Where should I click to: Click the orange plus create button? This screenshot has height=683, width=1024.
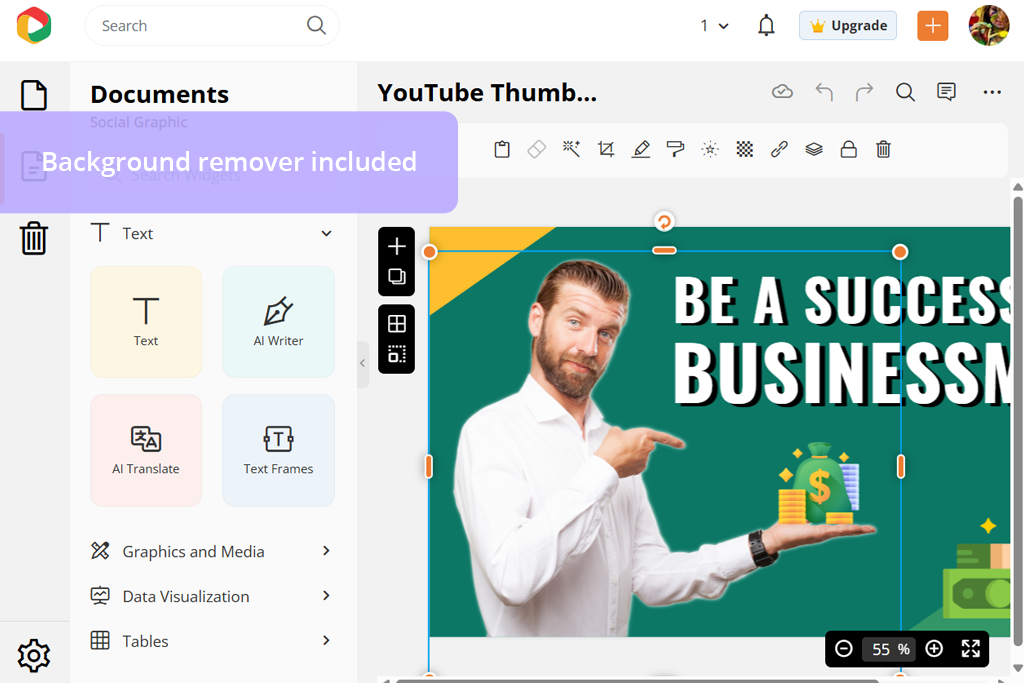pyautogui.click(x=933, y=25)
